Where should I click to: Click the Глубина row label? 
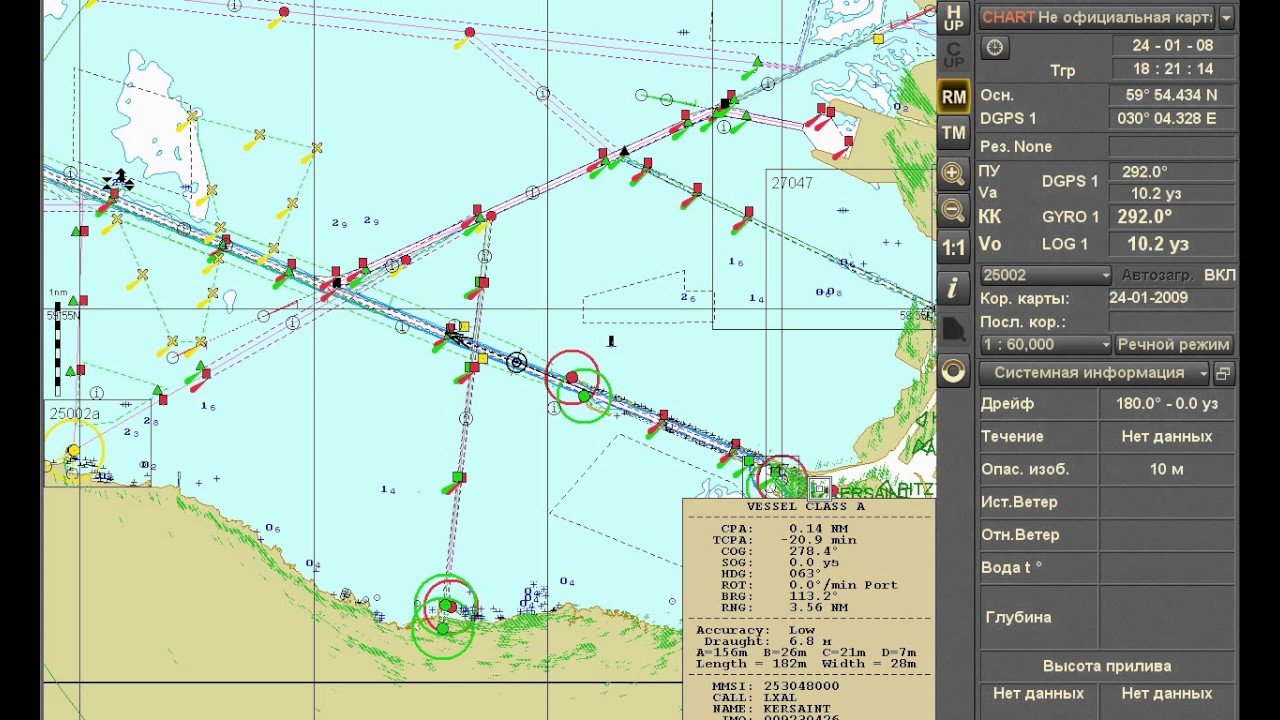(1018, 617)
